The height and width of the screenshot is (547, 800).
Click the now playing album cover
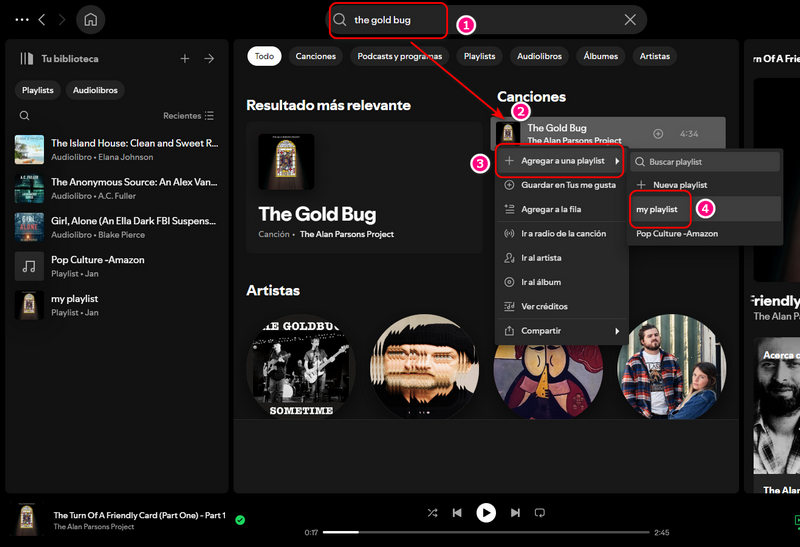pyautogui.click(x=27, y=519)
